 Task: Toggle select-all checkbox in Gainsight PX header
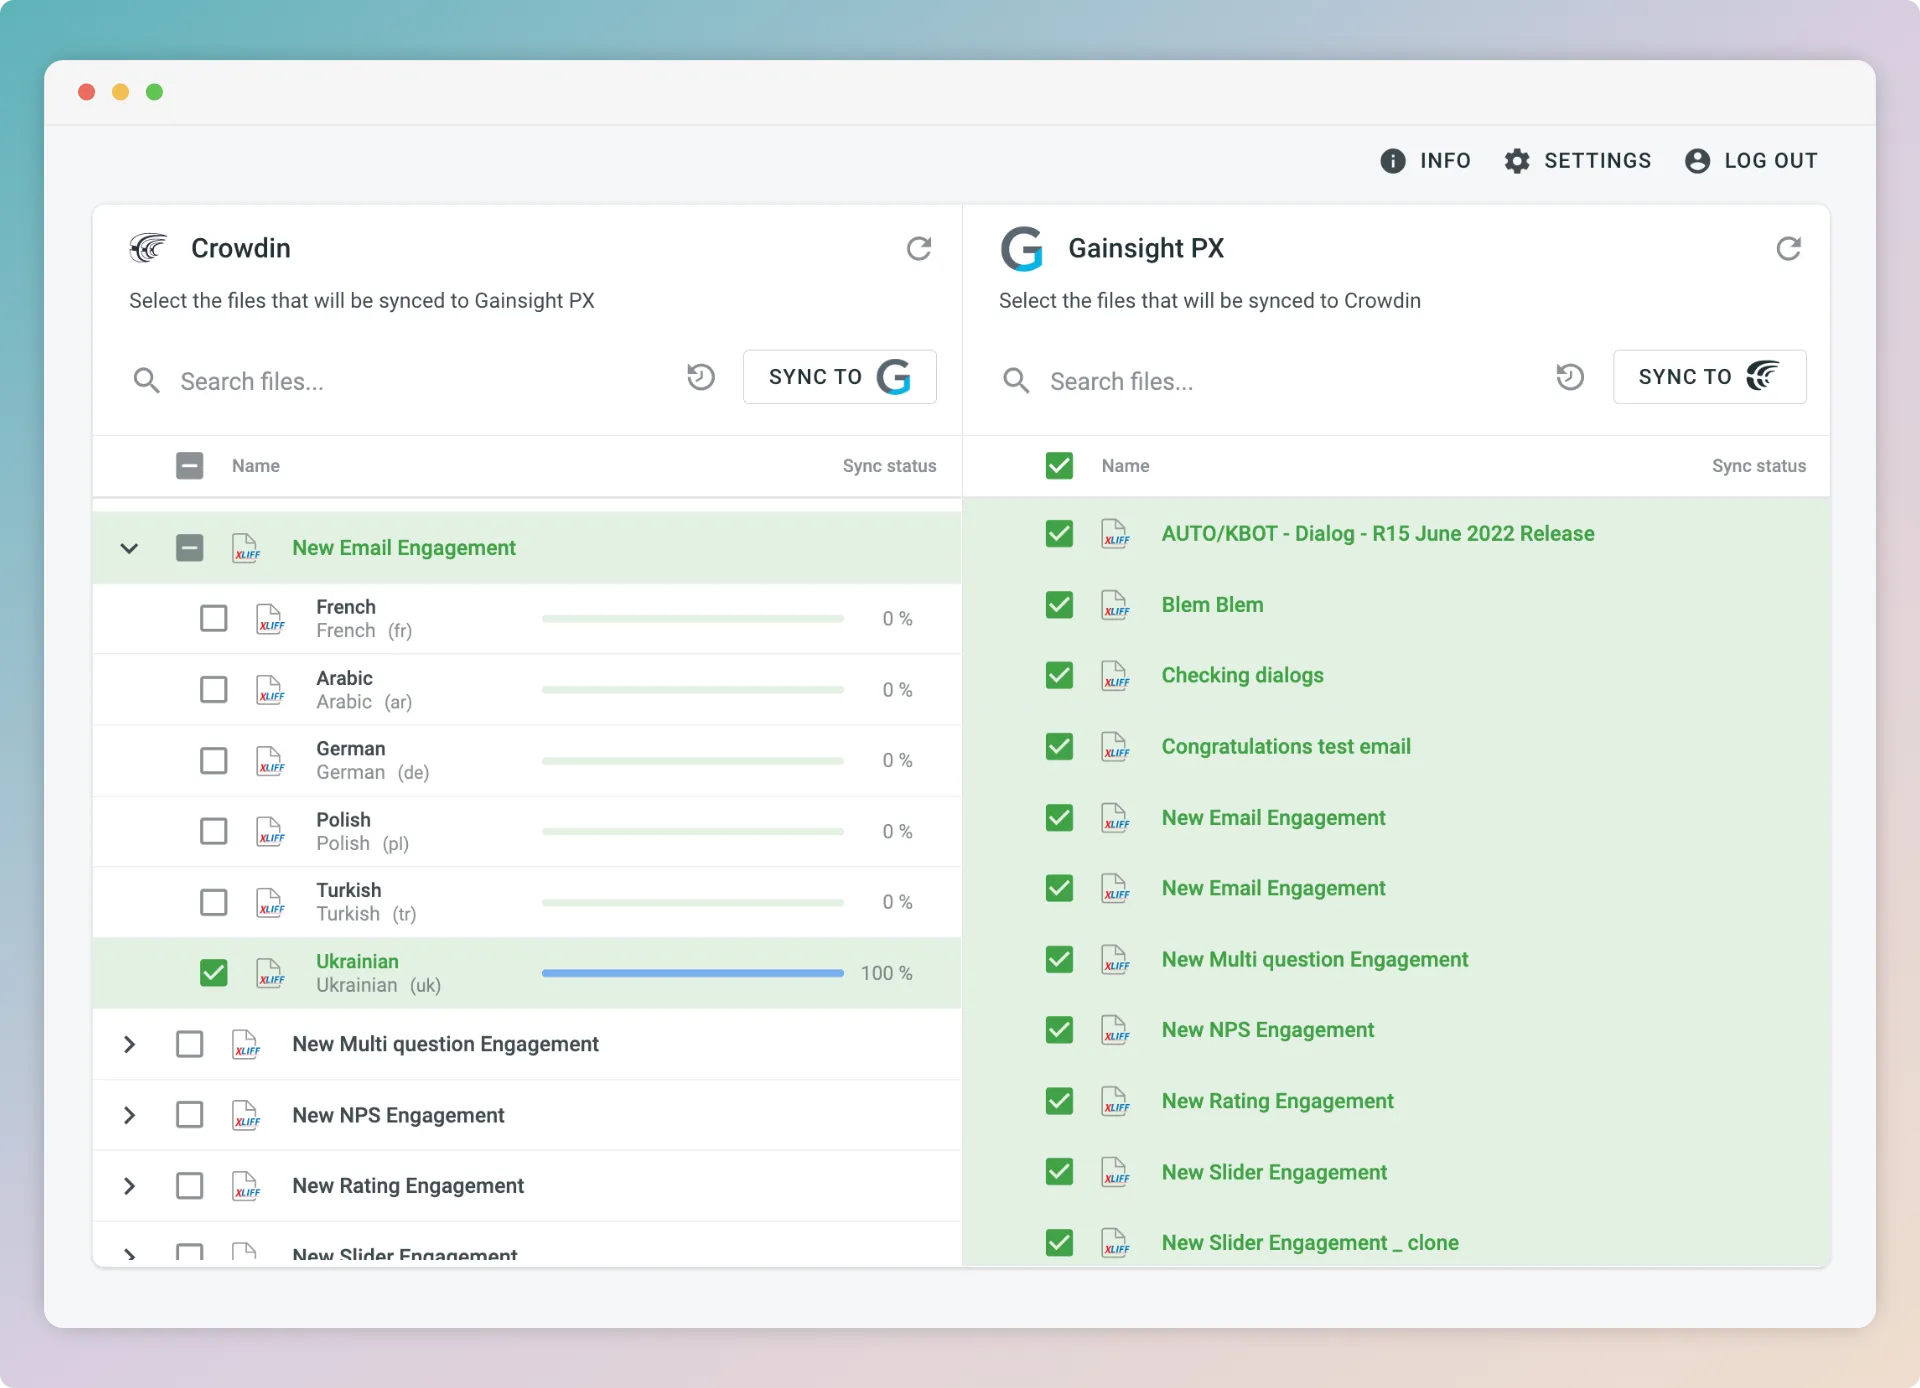1059,466
